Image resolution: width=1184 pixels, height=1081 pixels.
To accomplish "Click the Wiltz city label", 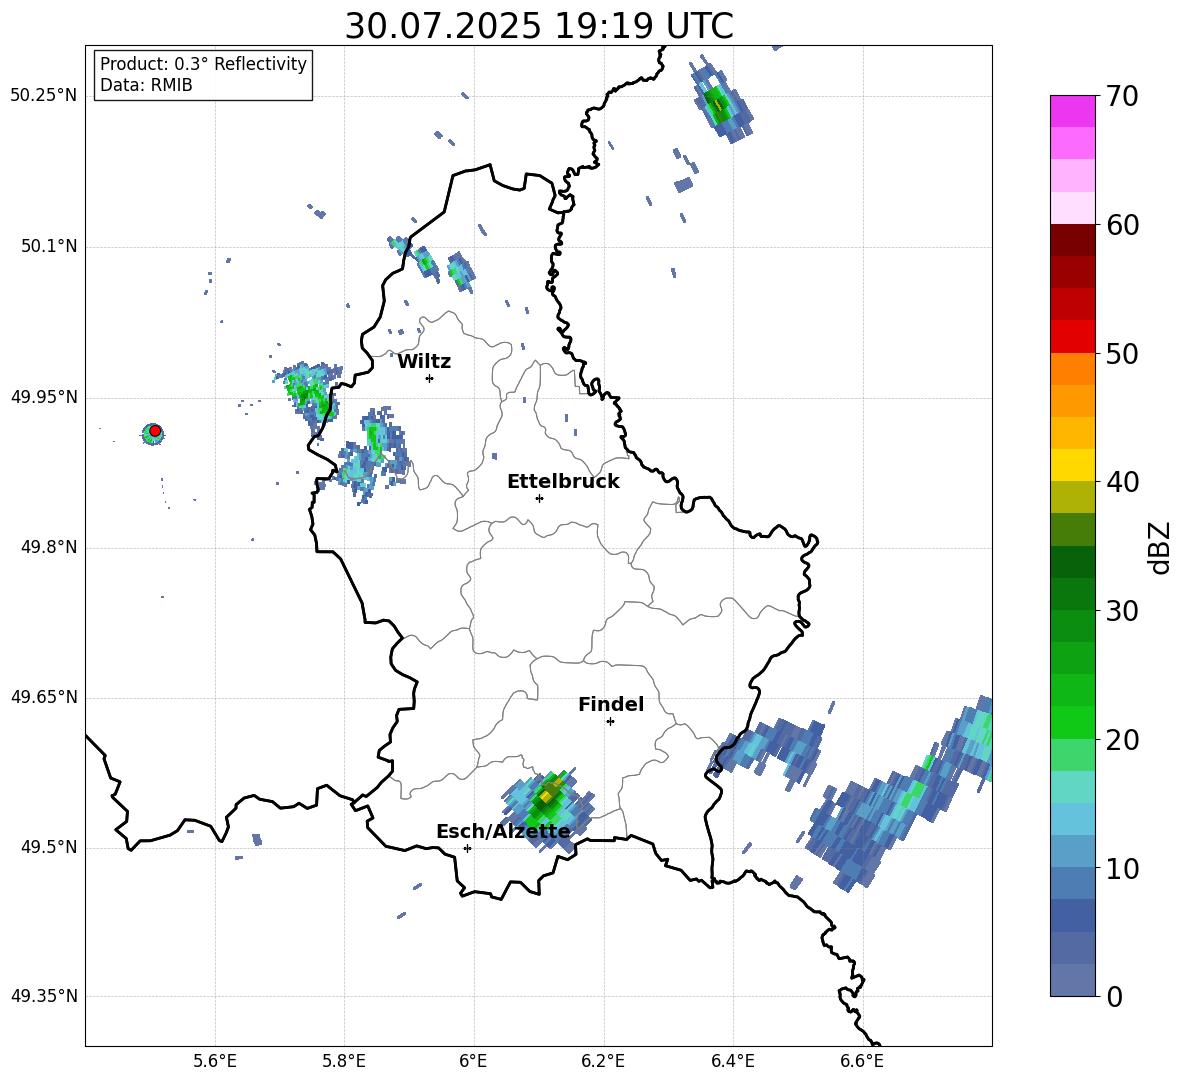I will tap(424, 362).
